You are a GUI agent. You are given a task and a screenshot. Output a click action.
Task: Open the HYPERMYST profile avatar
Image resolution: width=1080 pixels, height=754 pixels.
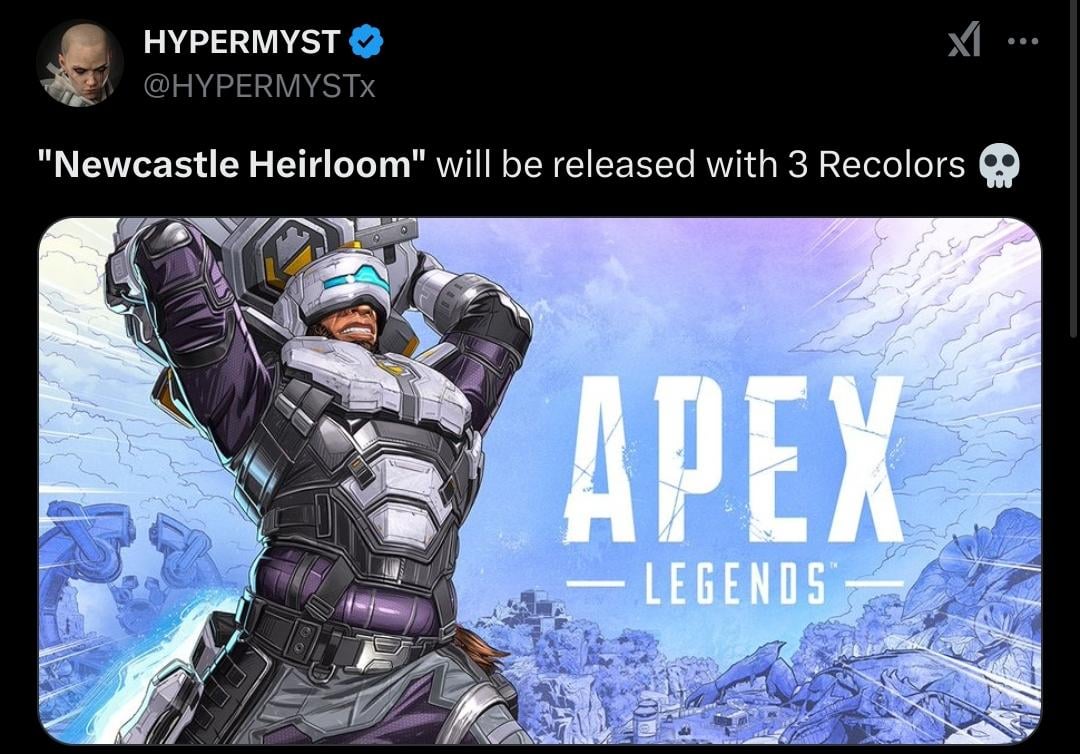pos(80,63)
